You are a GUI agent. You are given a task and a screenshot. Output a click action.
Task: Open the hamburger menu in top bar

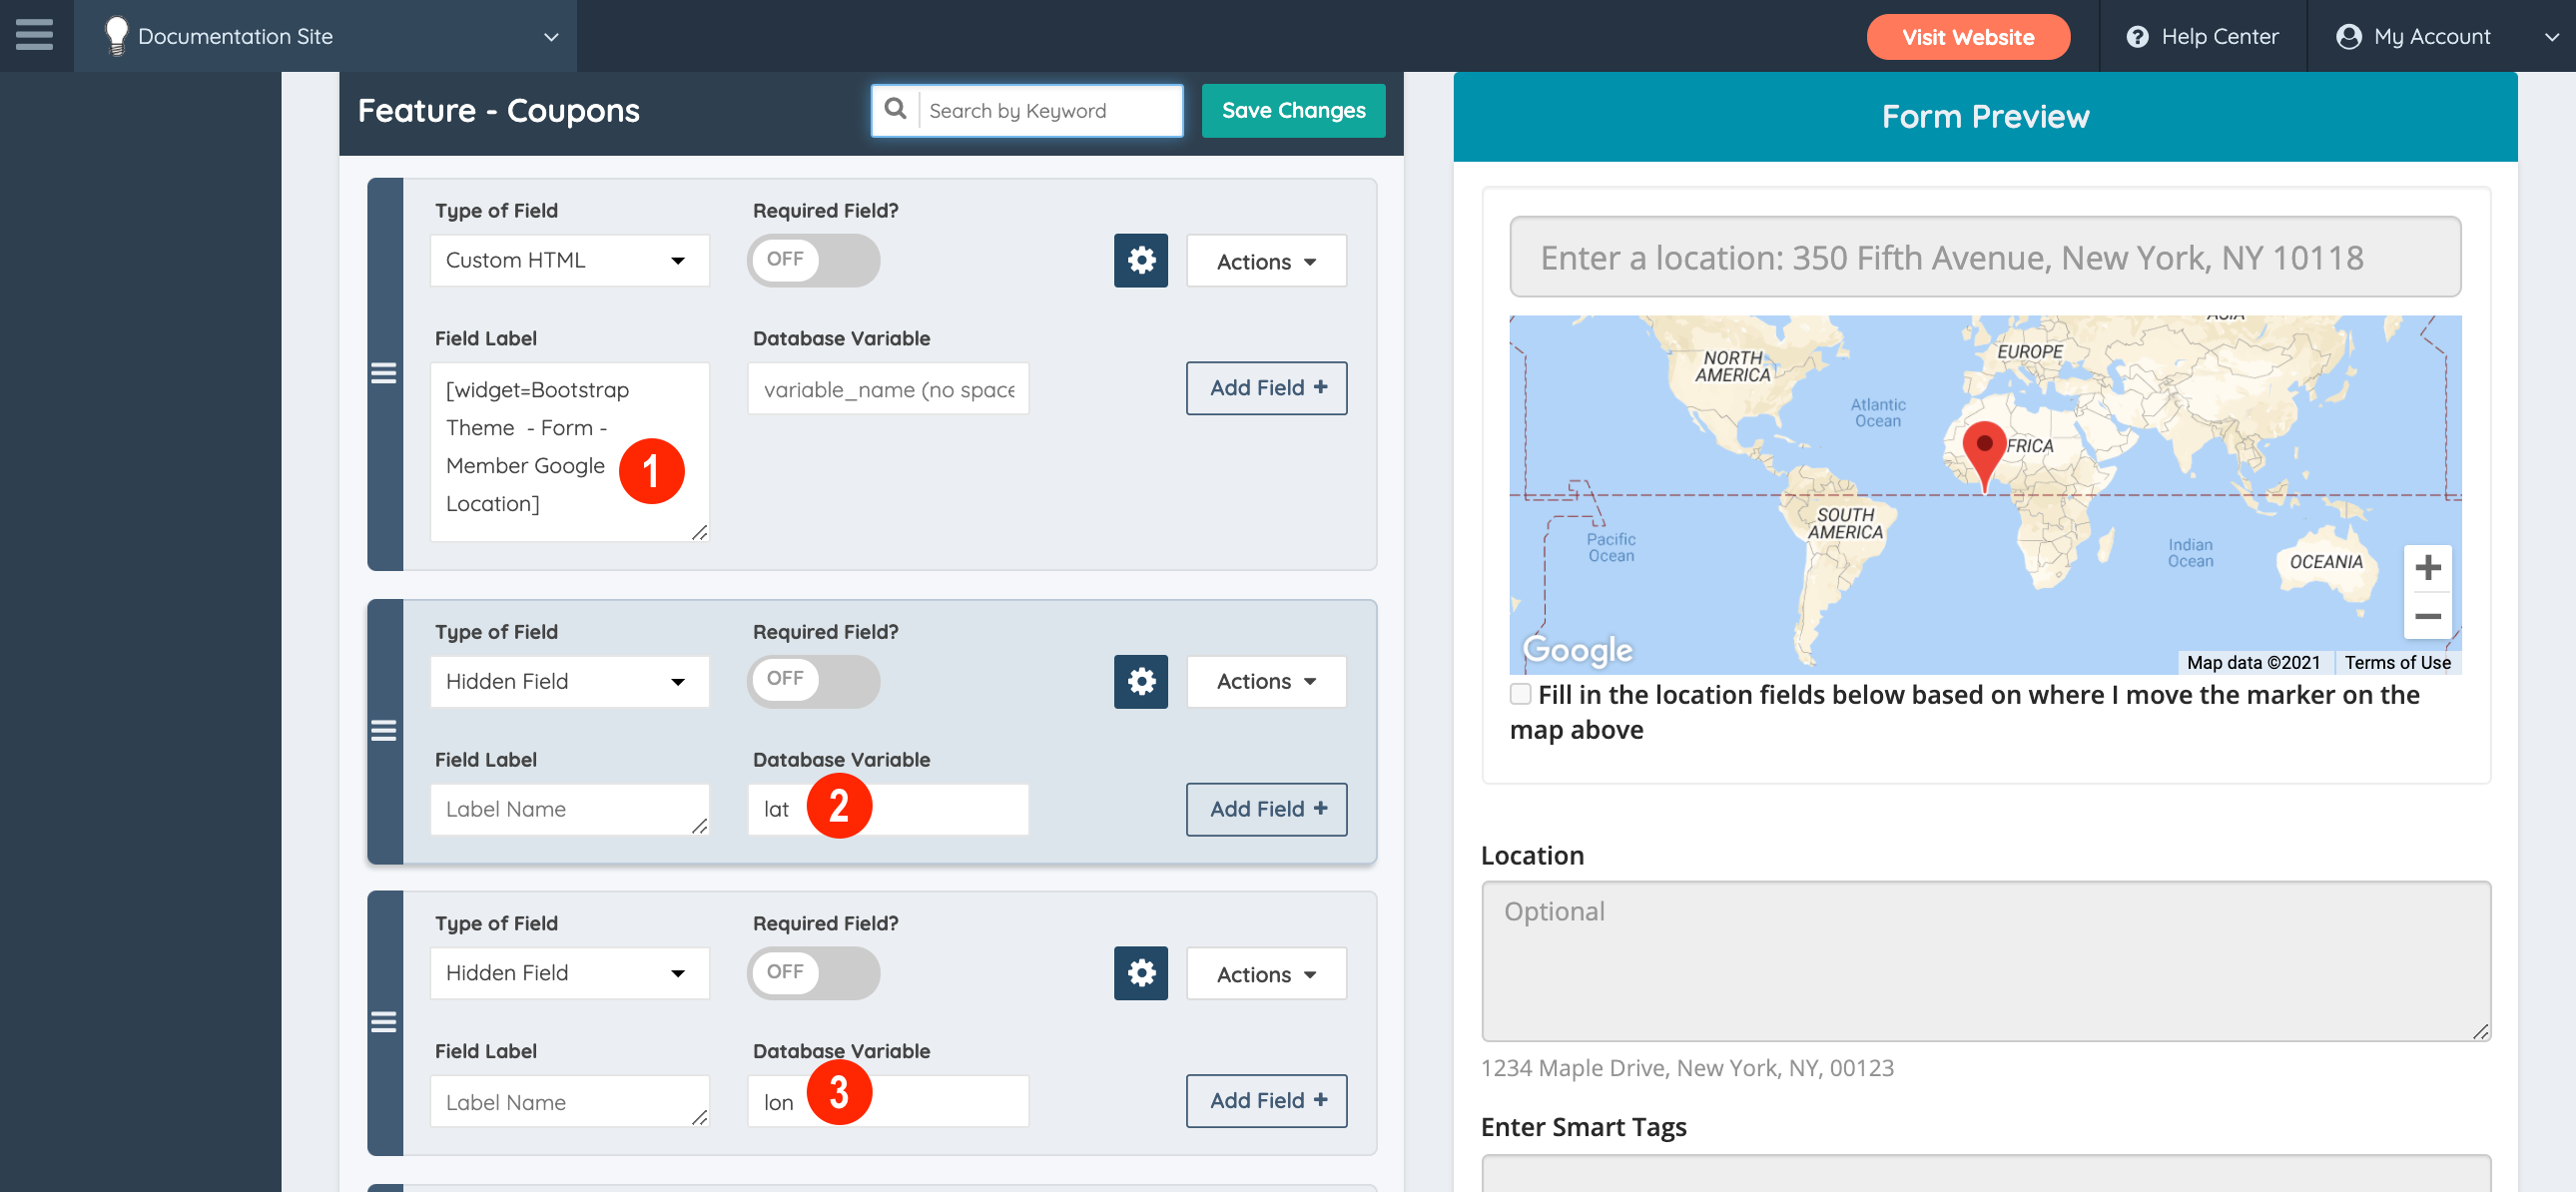pyautogui.click(x=35, y=35)
